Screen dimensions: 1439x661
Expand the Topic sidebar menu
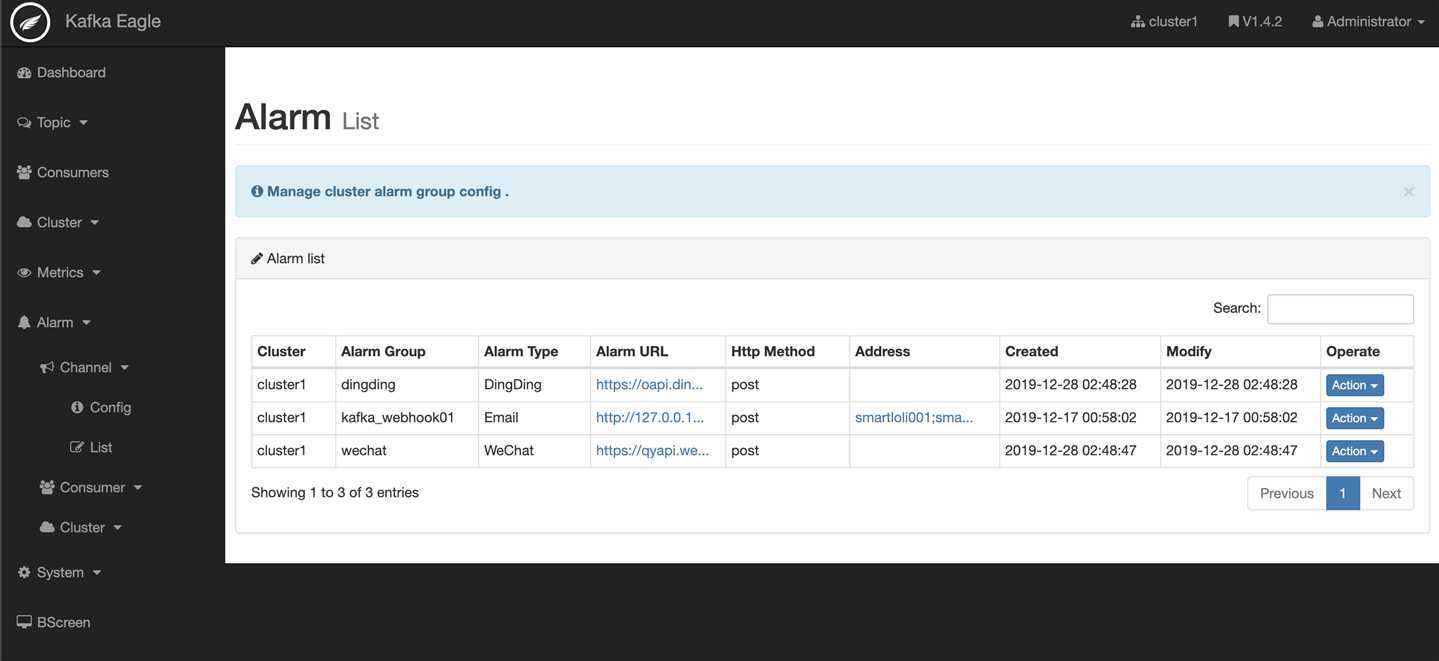click(53, 122)
